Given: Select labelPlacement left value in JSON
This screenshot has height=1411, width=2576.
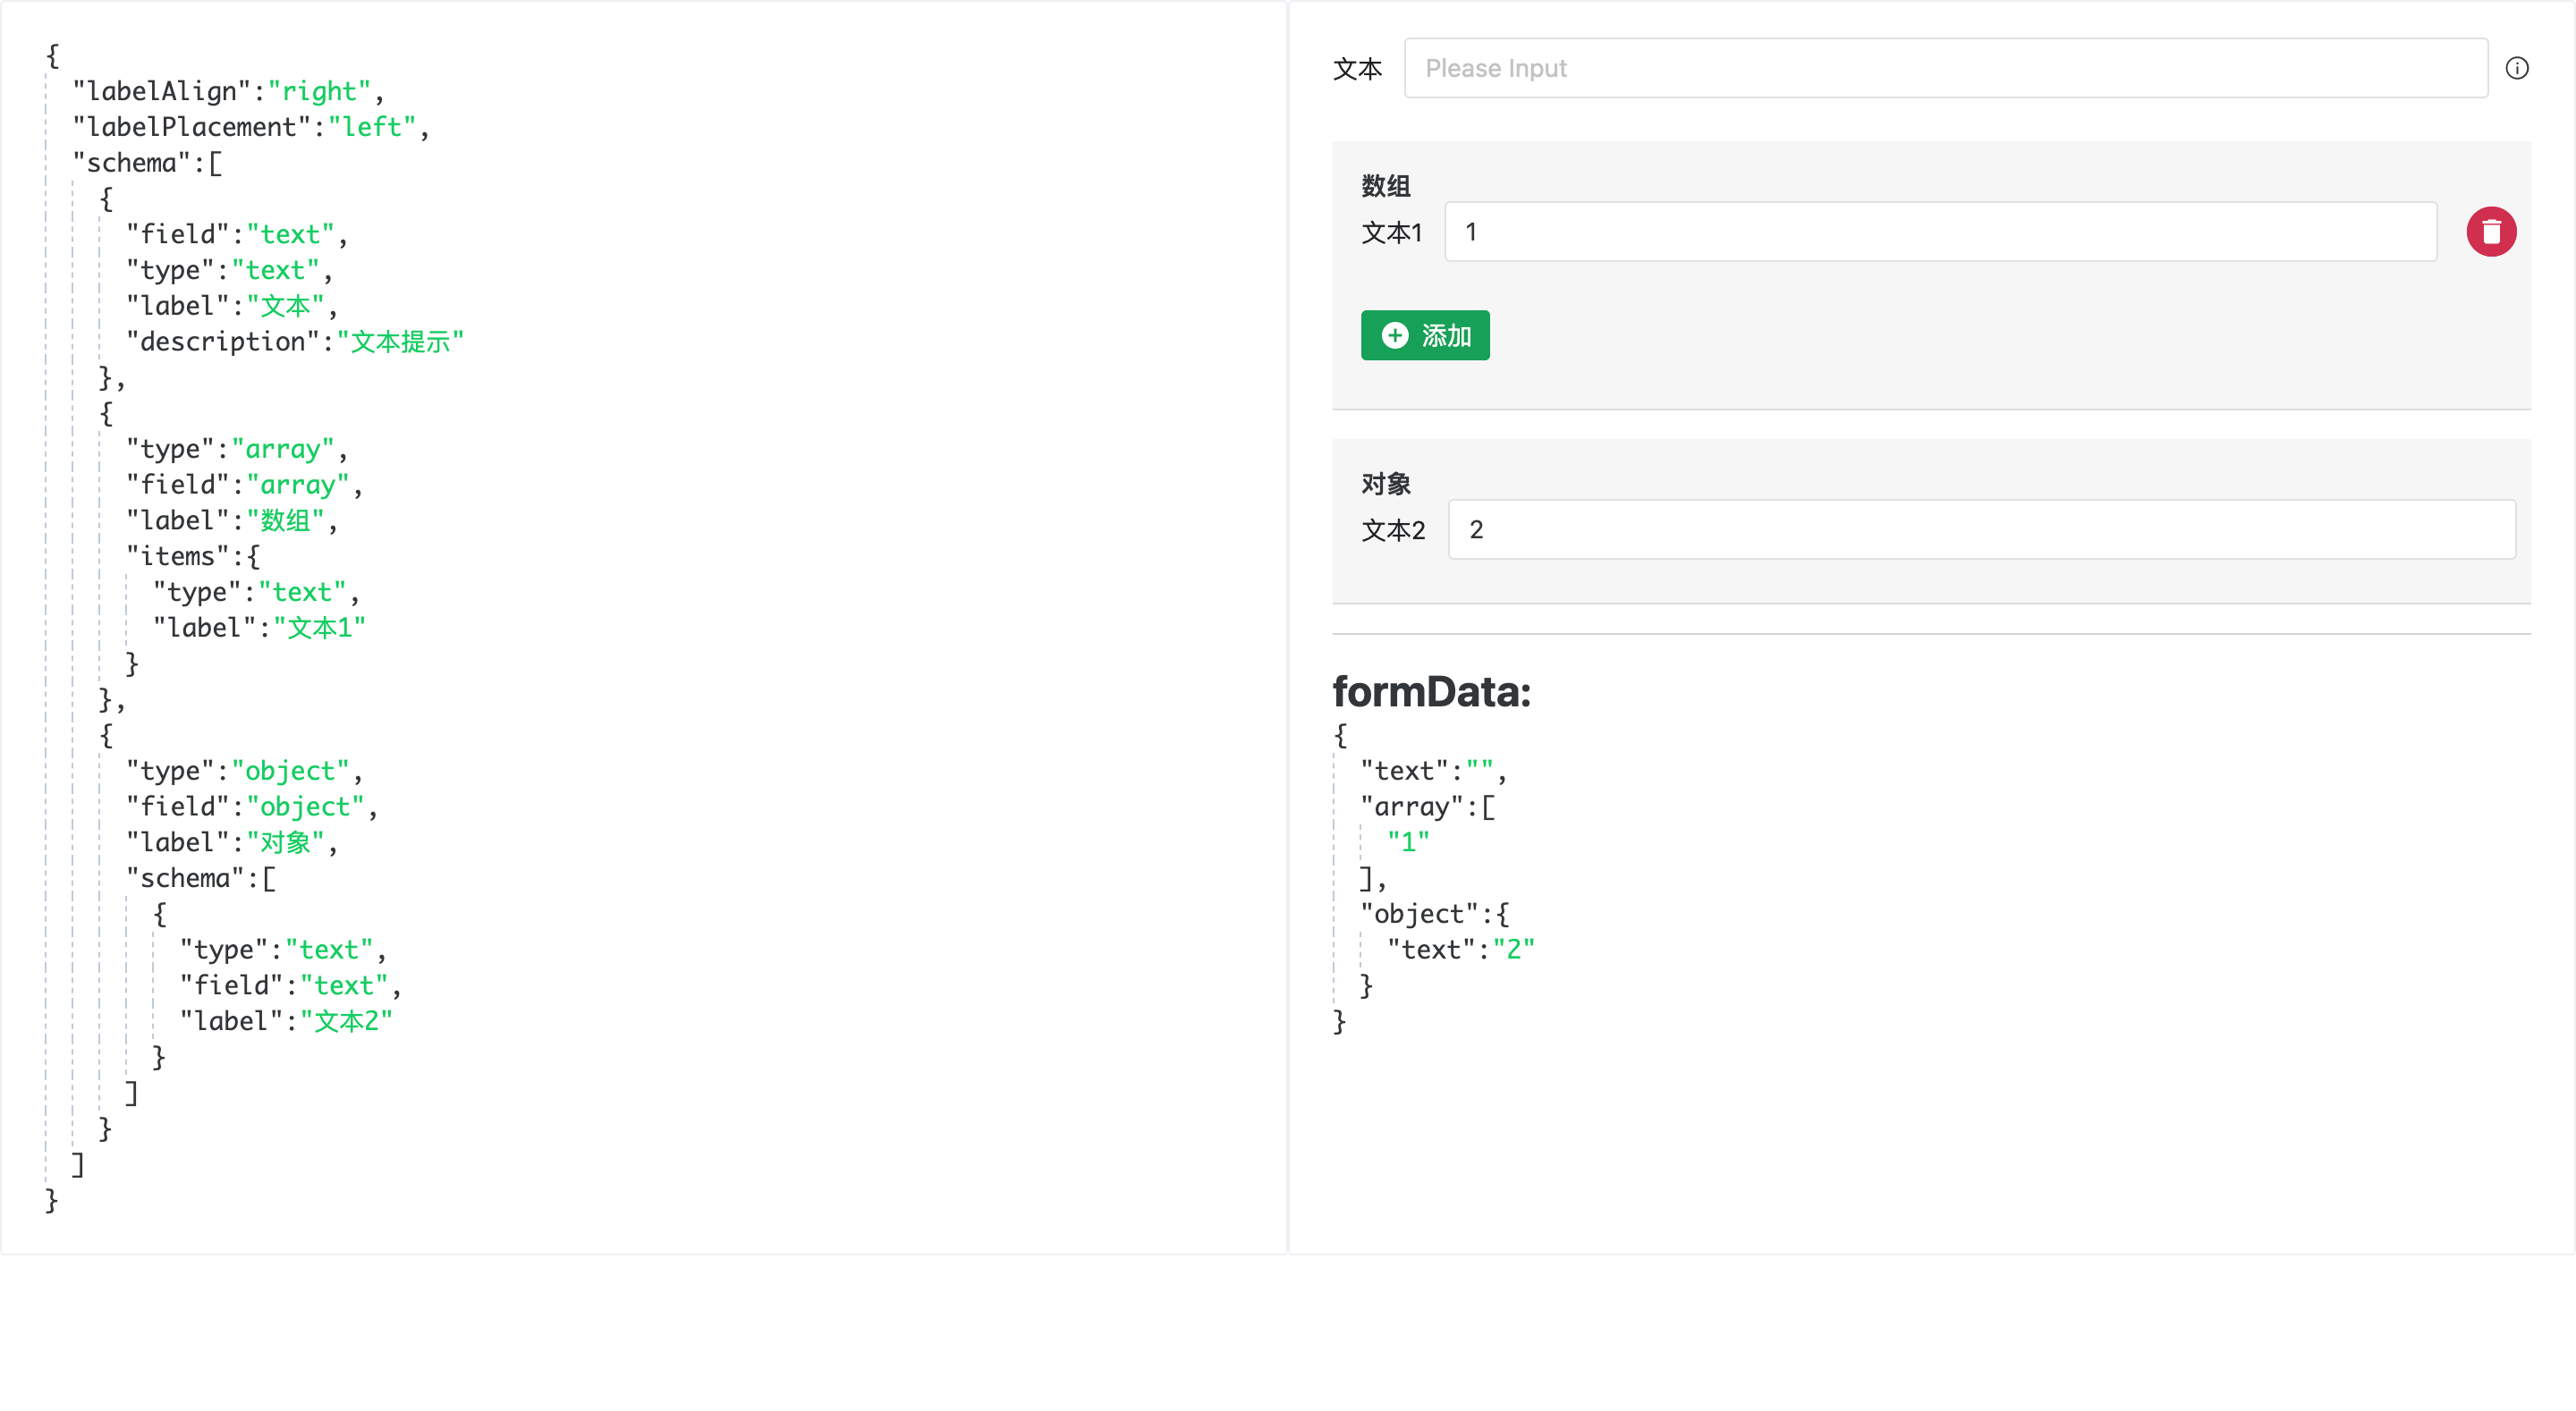Looking at the screenshot, I should [370, 127].
